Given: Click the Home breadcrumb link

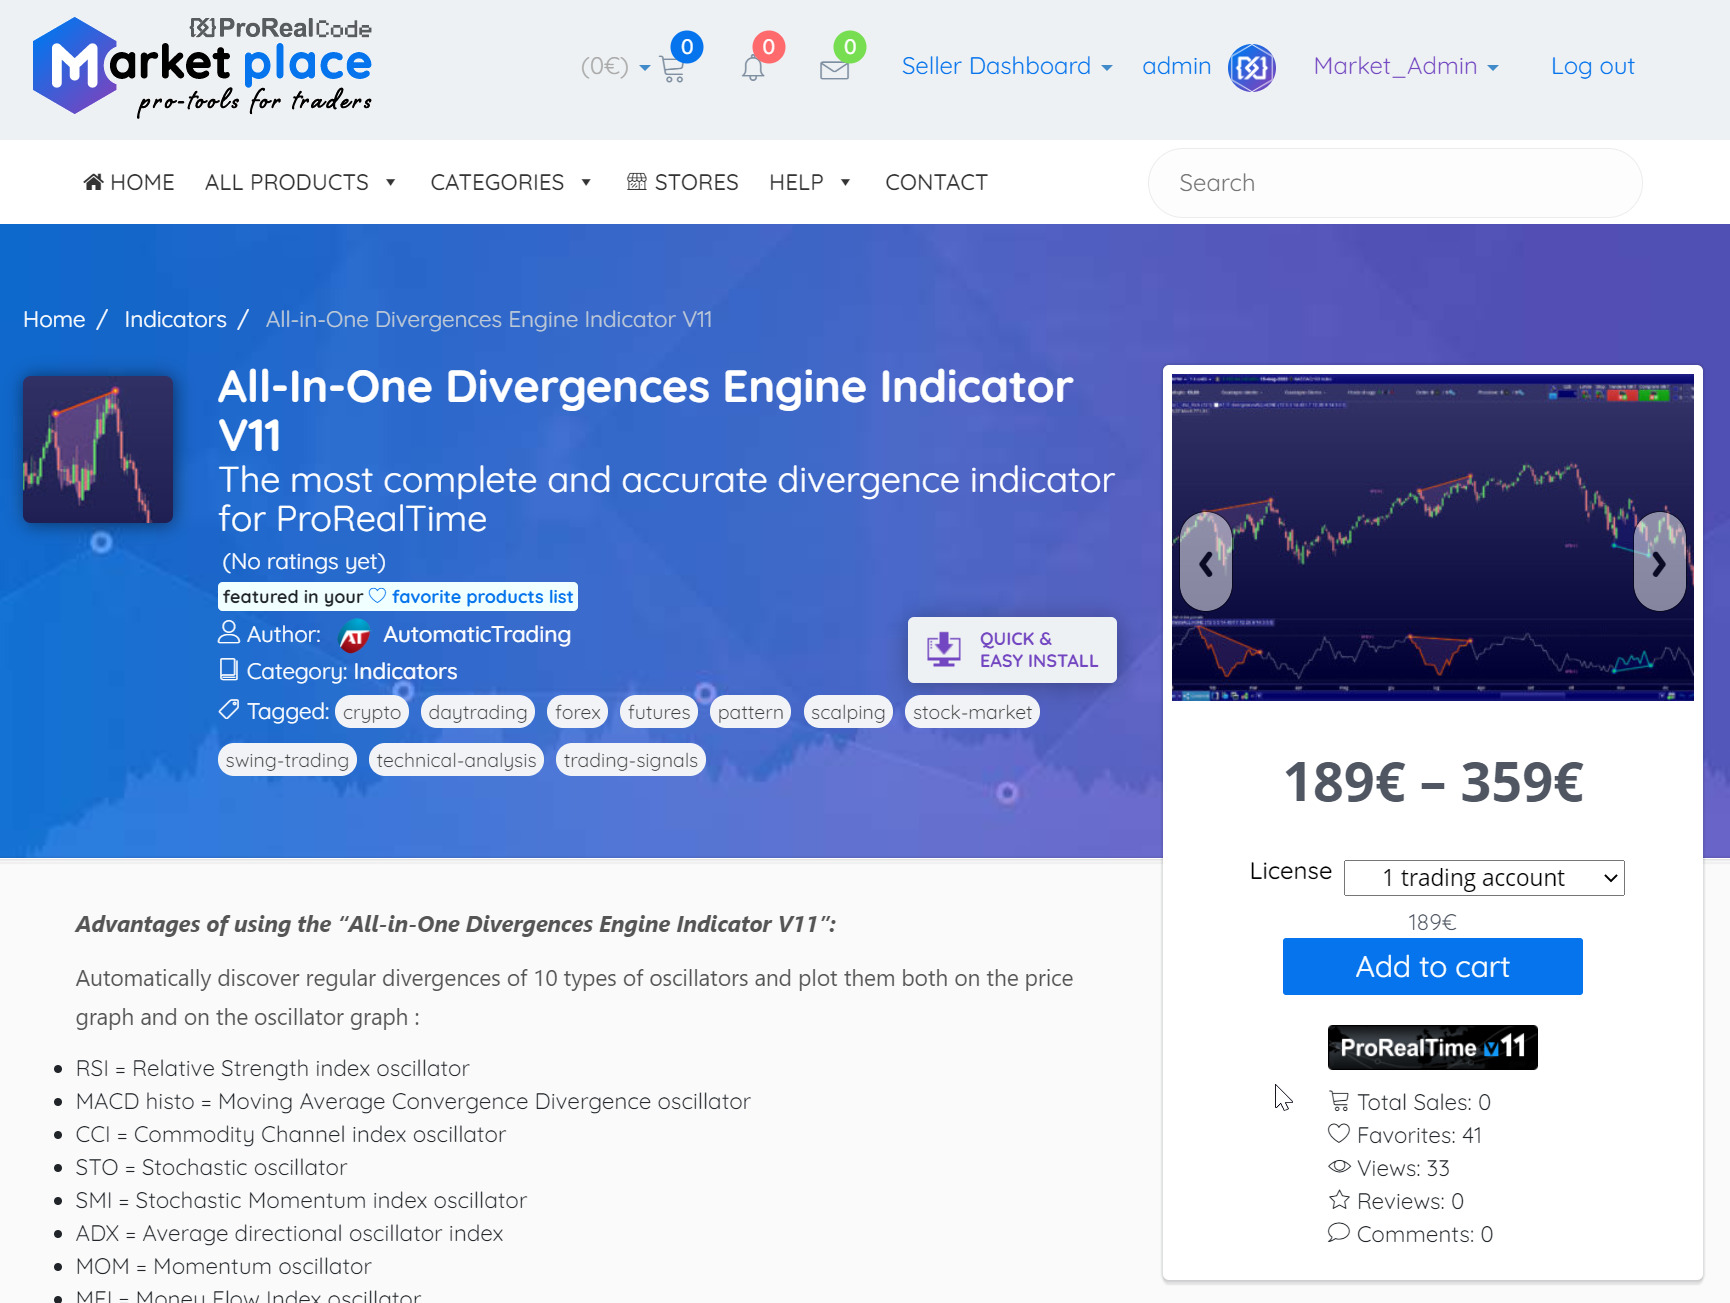Looking at the screenshot, I should (54, 319).
